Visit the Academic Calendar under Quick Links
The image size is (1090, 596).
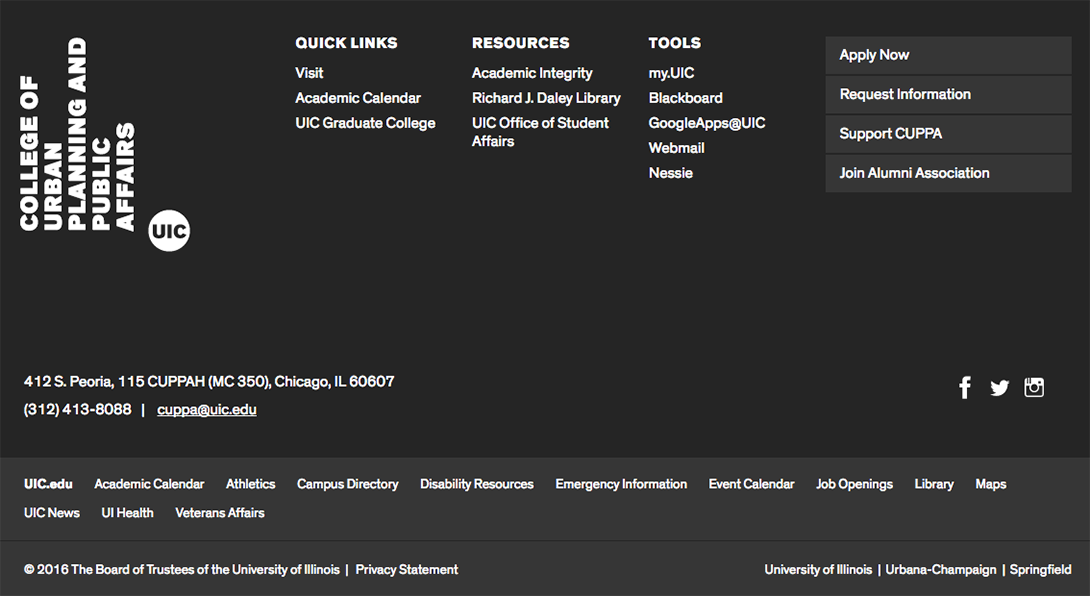click(x=358, y=97)
